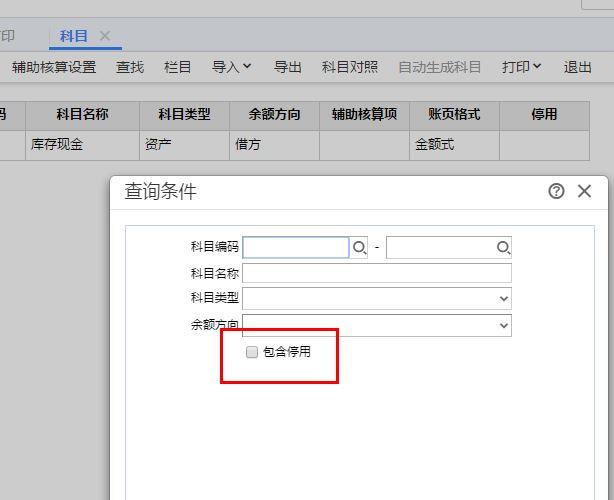Open 辅助核算设置 from toolbar
This screenshot has height=500, width=614.
click(x=54, y=67)
